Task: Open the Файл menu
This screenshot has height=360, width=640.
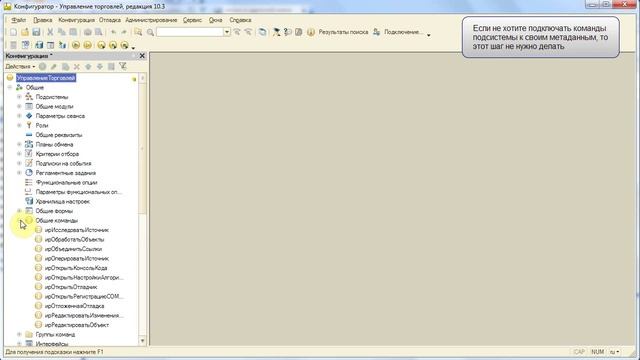Action: tap(18, 20)
